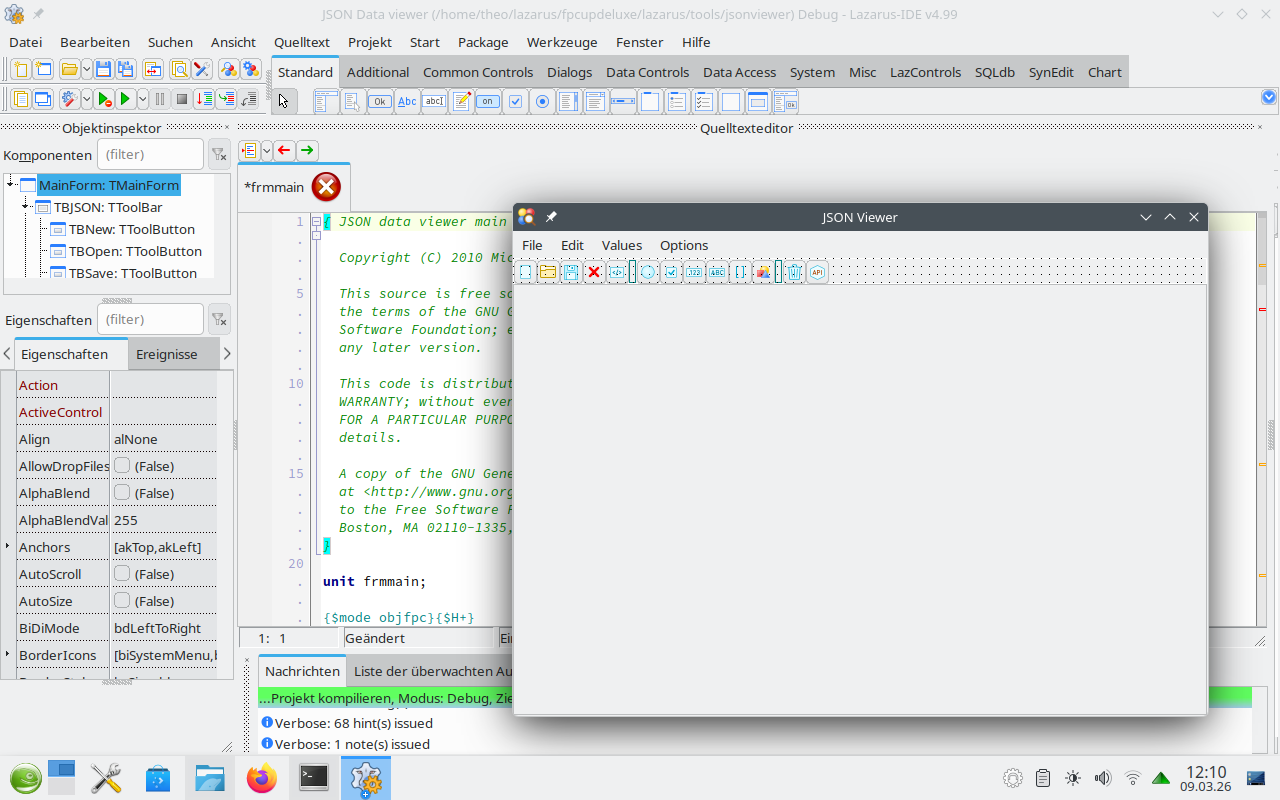The height and width of the screenshot is (800, 1280).
Task: Enable the AutoScroll property checkbox
Action: click(122, 573)
